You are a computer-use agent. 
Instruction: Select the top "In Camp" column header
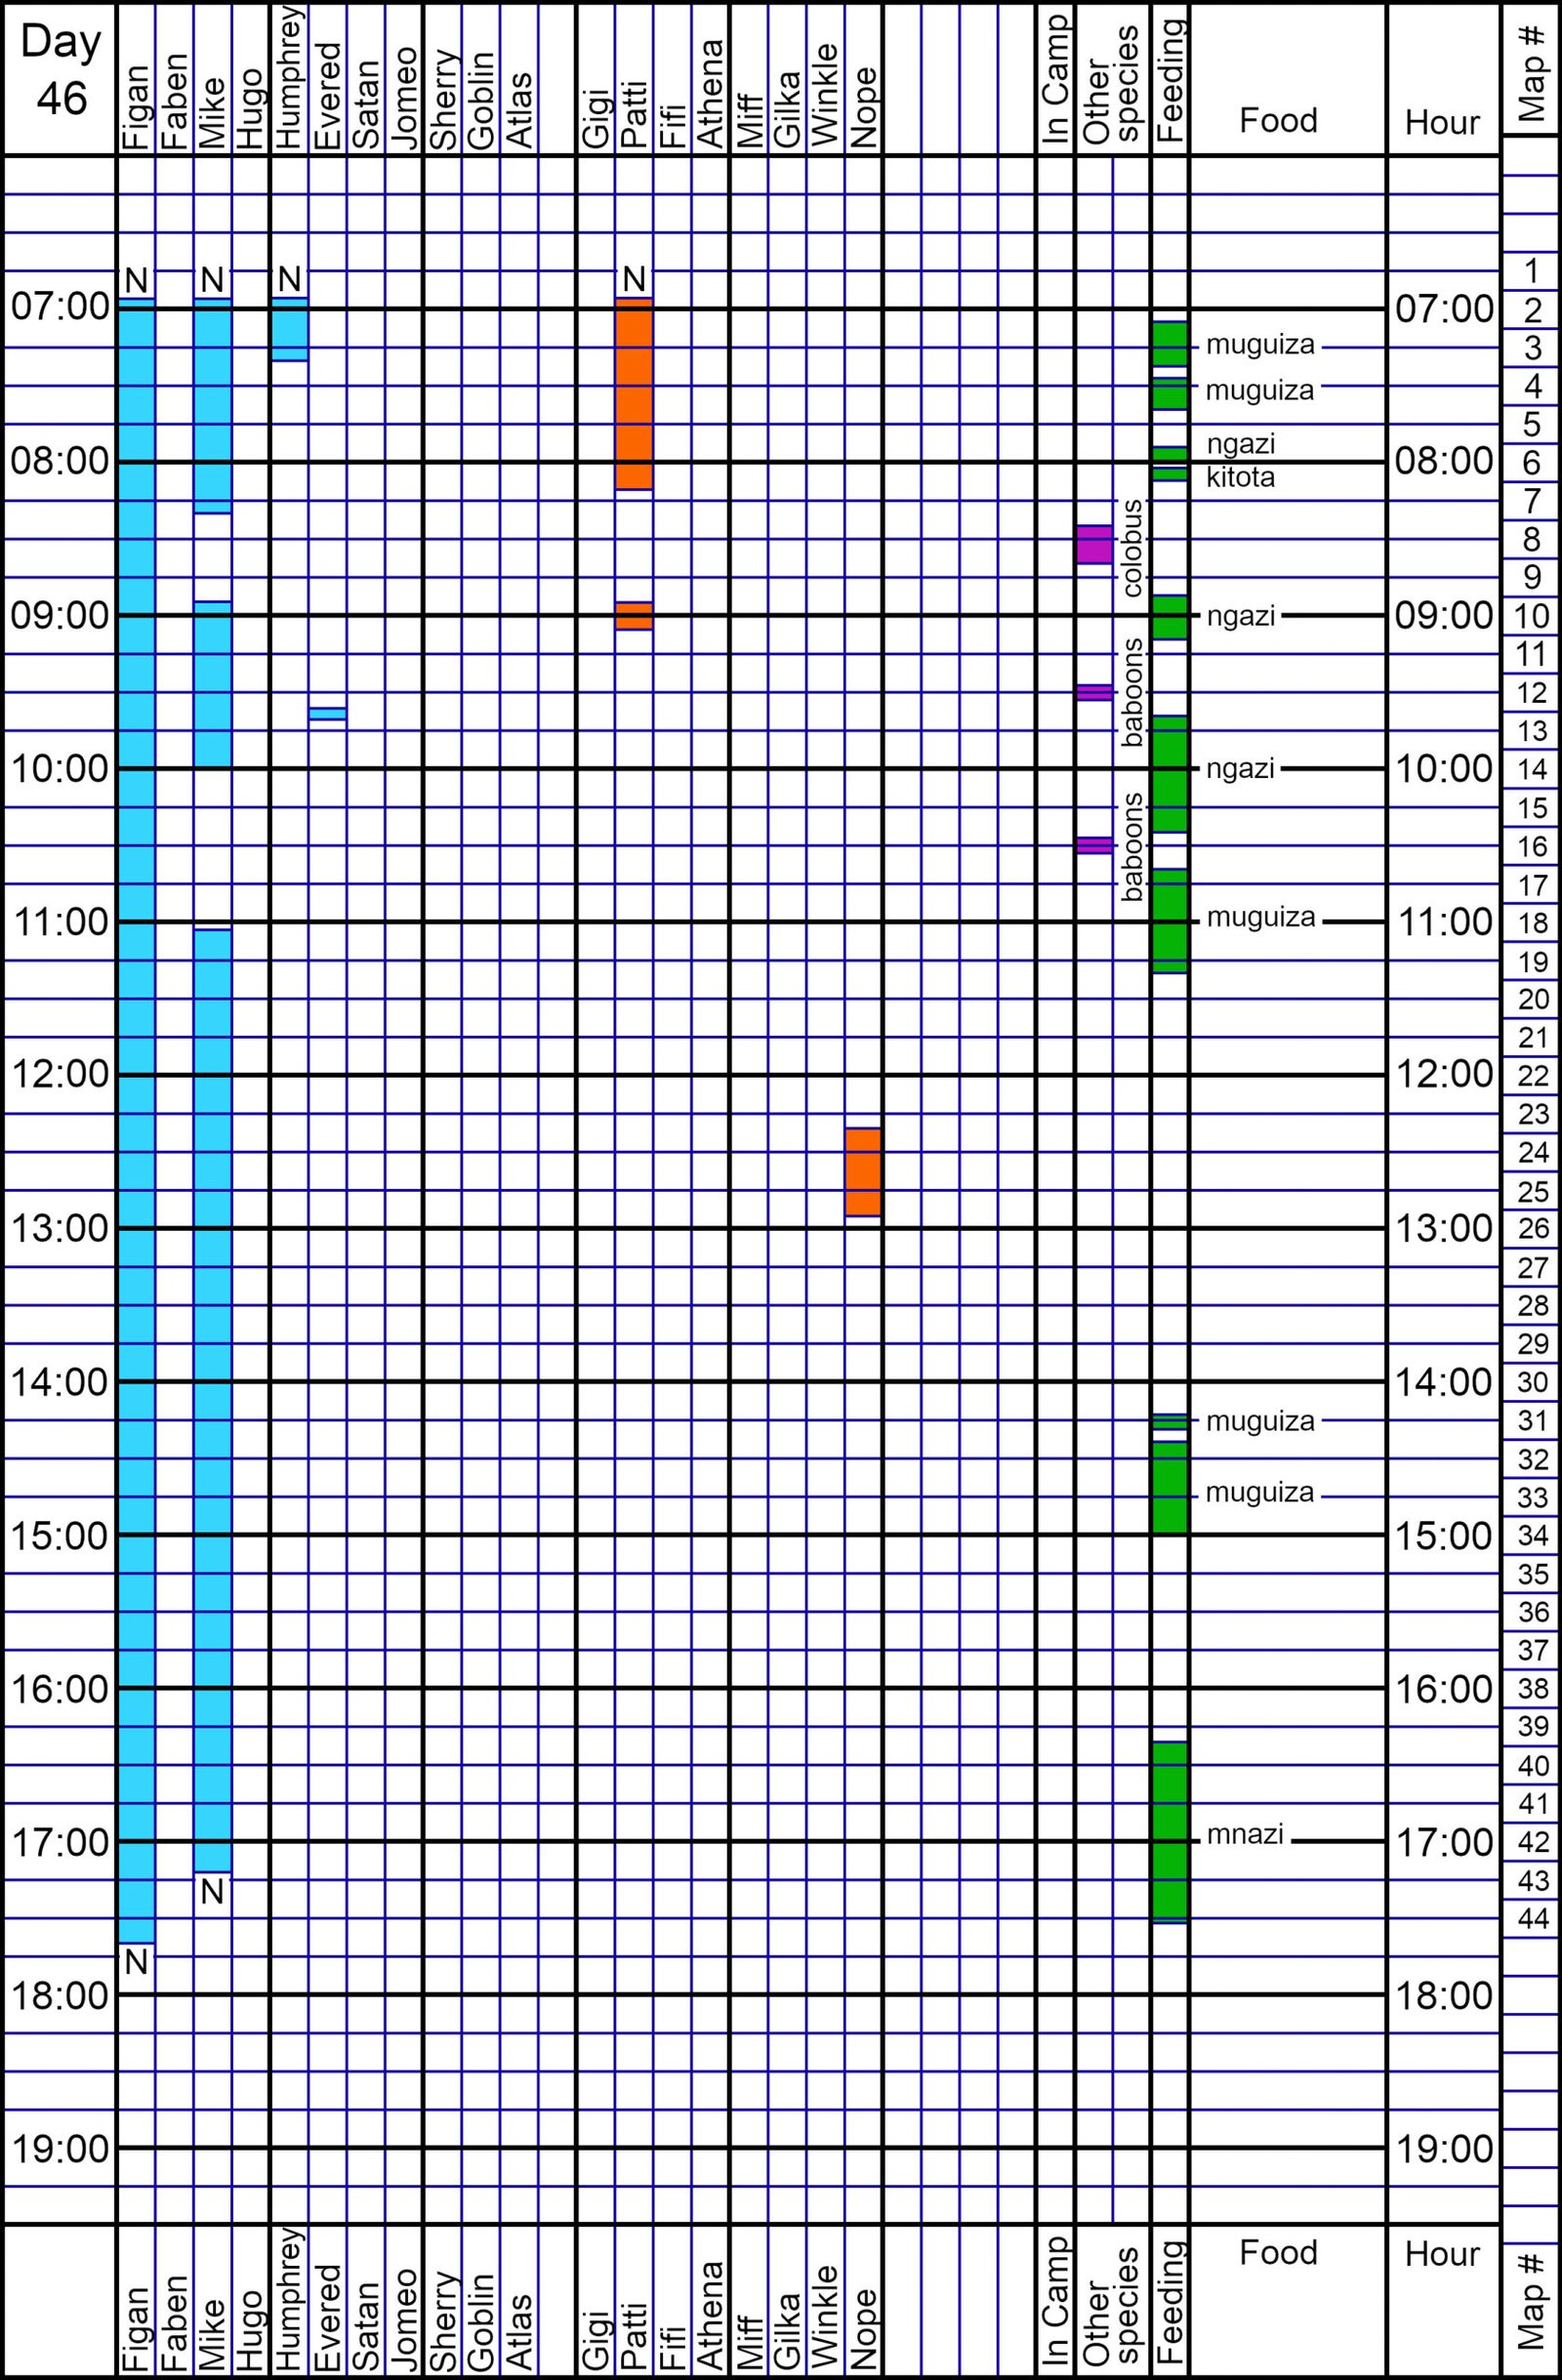coord(1056,80)
